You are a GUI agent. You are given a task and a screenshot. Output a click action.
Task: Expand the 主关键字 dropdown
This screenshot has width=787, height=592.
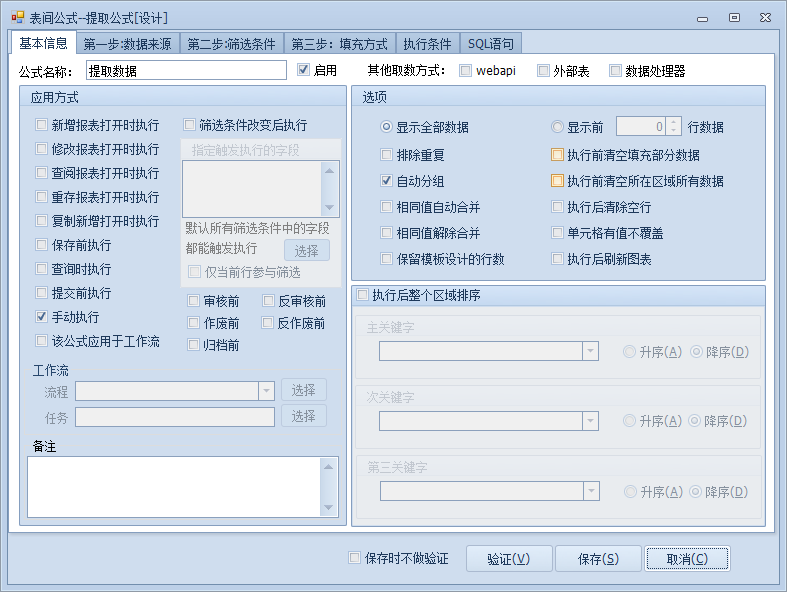click(590, 351)
